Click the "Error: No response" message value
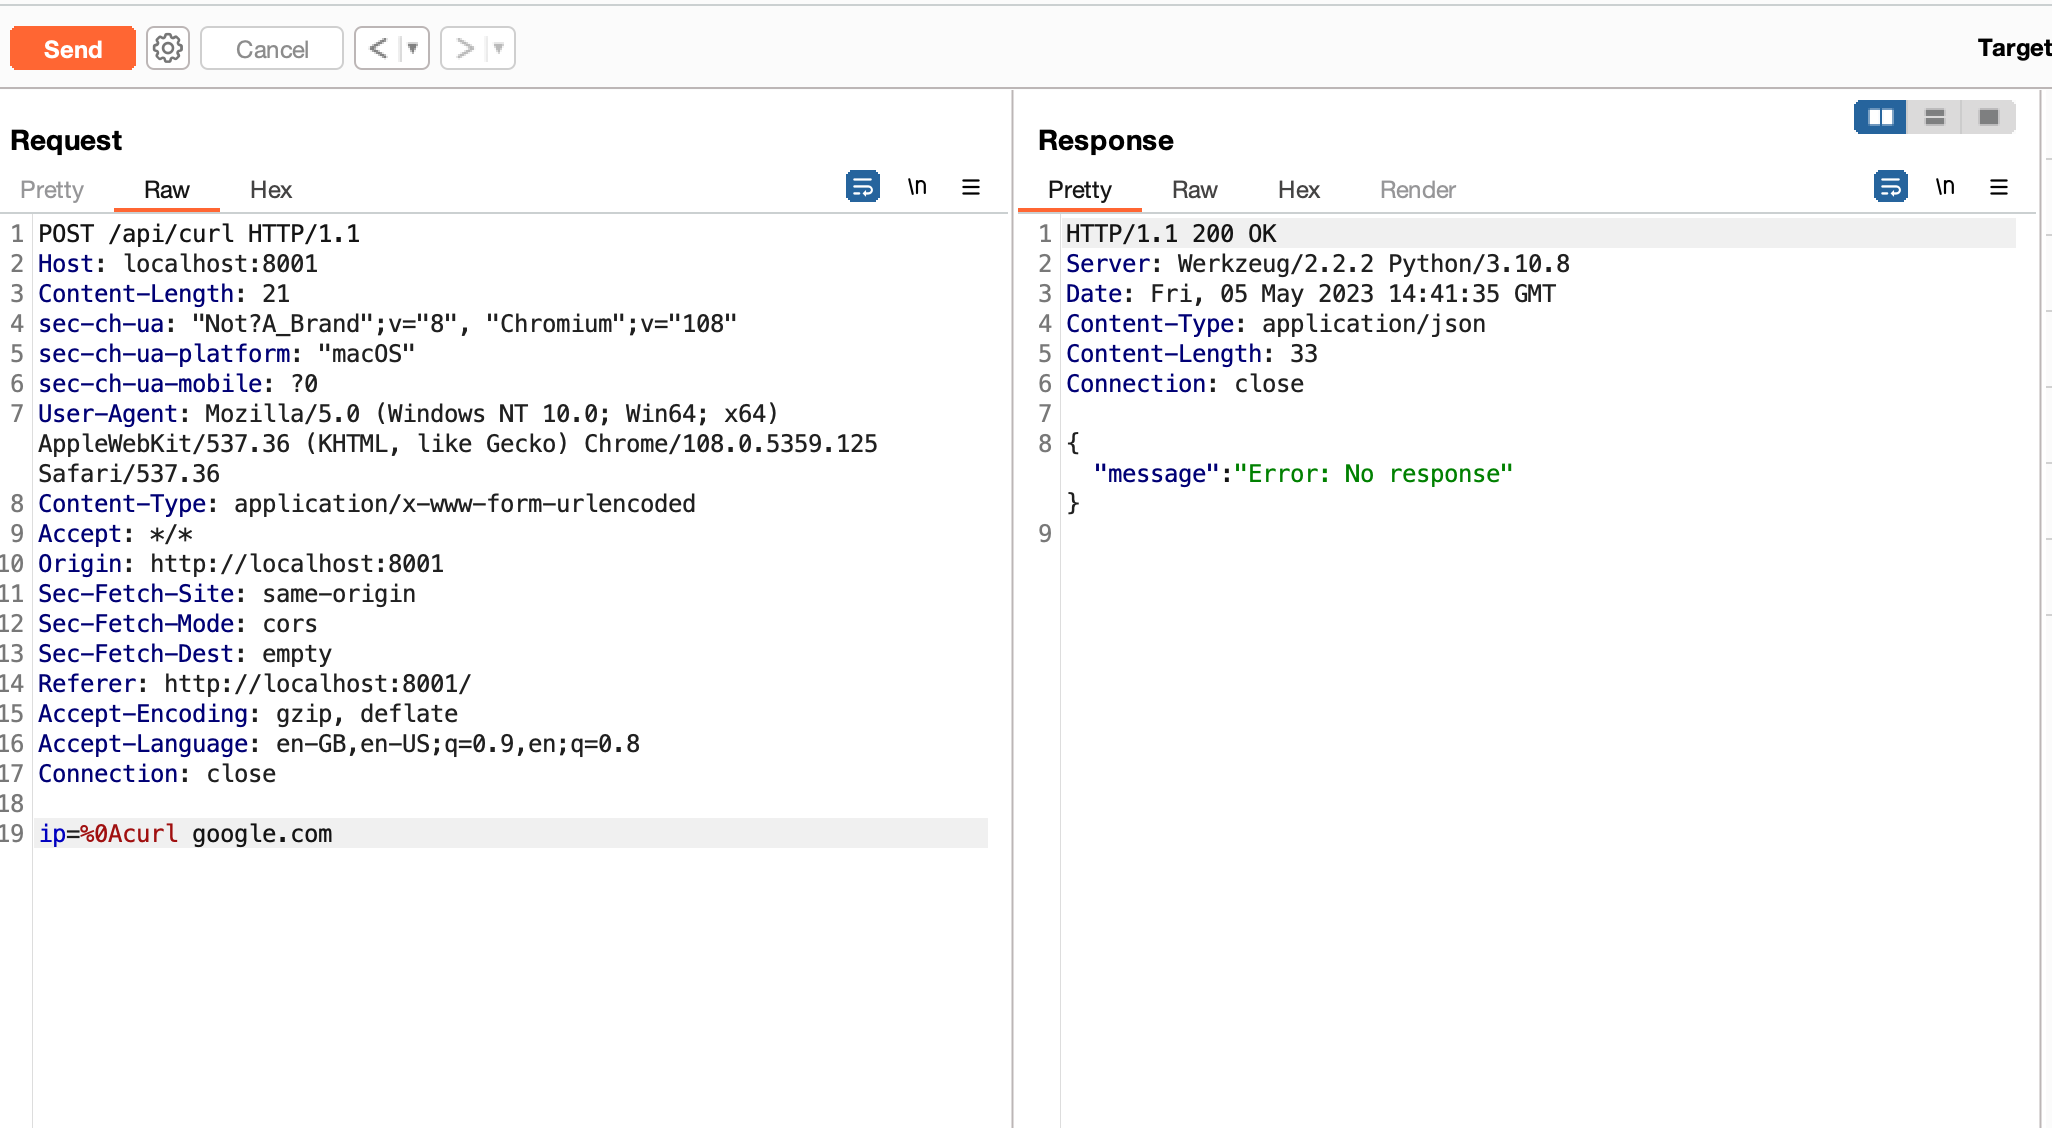Screen dimensions: 2052x1128 click(x=1374, y=473)
